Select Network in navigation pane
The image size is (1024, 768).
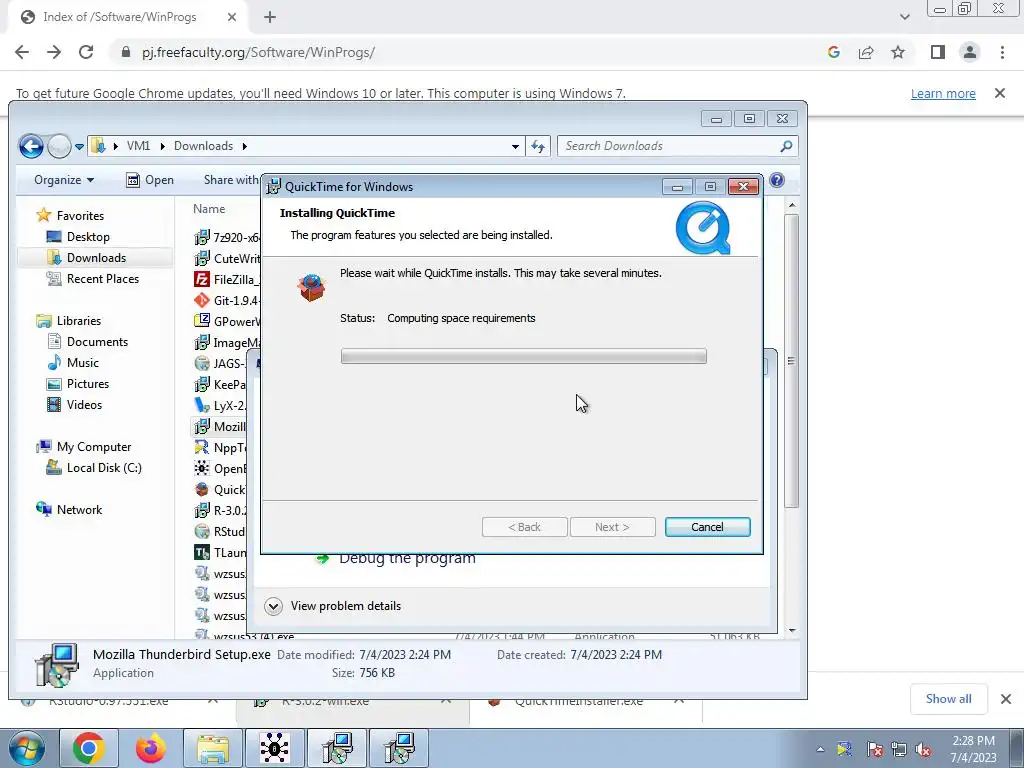point(79,509)
